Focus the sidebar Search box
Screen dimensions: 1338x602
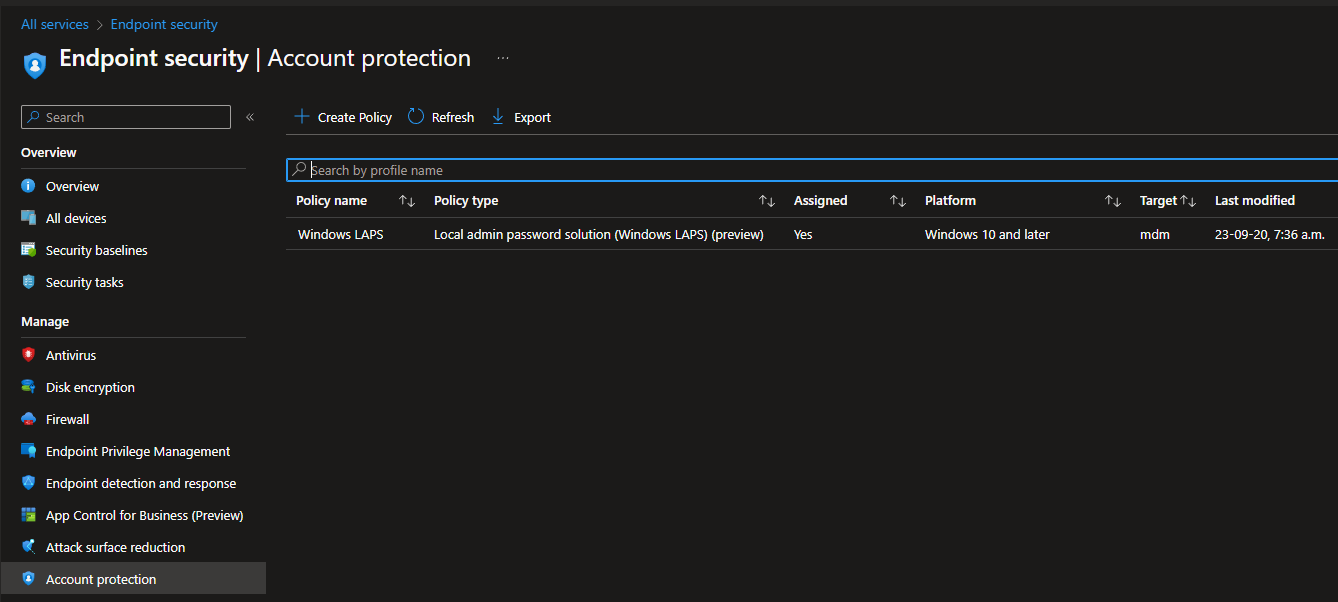point(126,117)
